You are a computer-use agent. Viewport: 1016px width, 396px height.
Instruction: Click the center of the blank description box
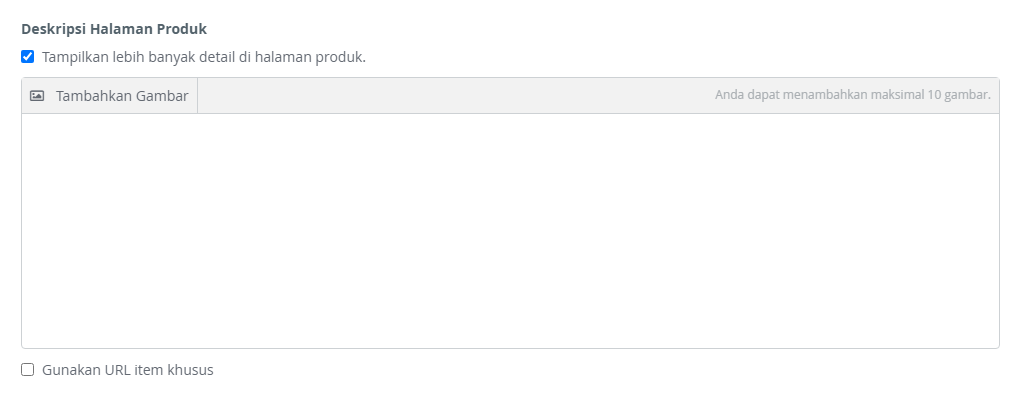[511, 231]
